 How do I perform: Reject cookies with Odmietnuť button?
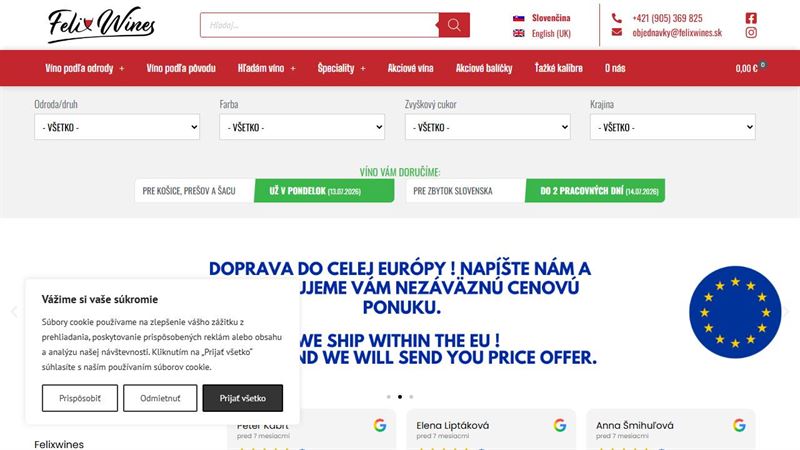tap(160, 398)
